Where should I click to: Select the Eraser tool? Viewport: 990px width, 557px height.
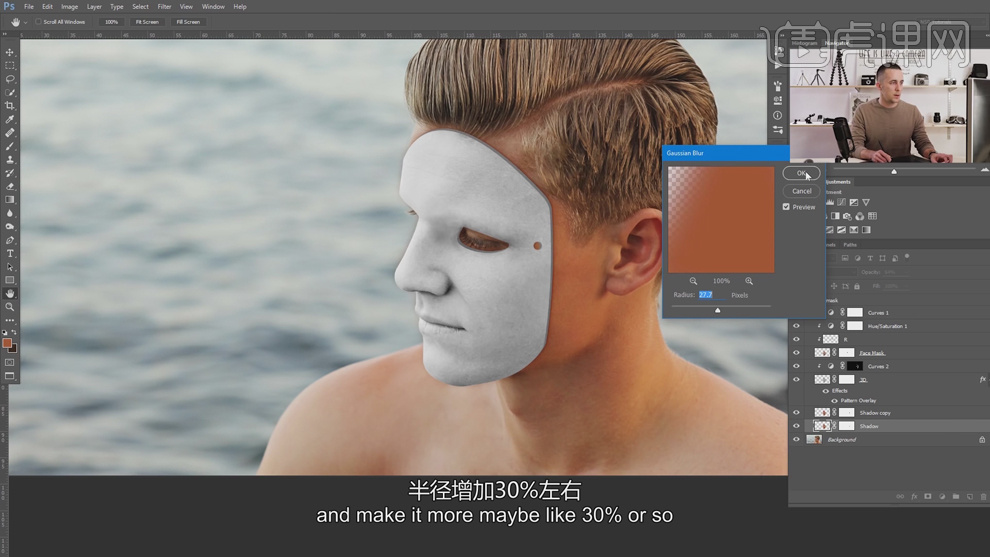coord(9,186)
